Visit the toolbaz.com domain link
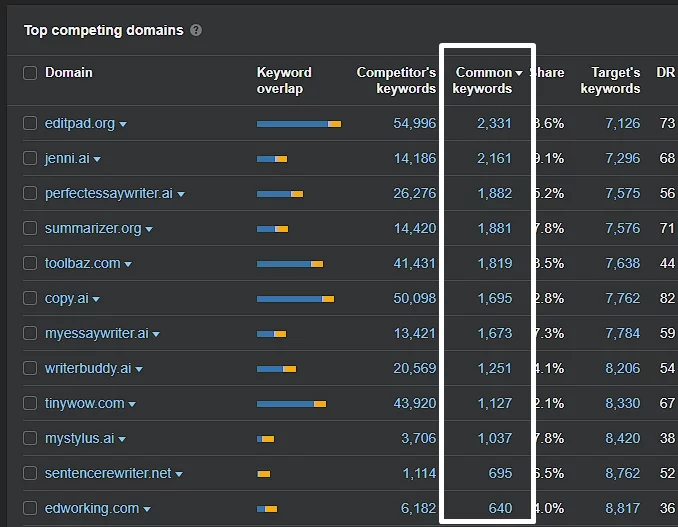The width and height of the screenshot is (678, 527). click(83, 263)
